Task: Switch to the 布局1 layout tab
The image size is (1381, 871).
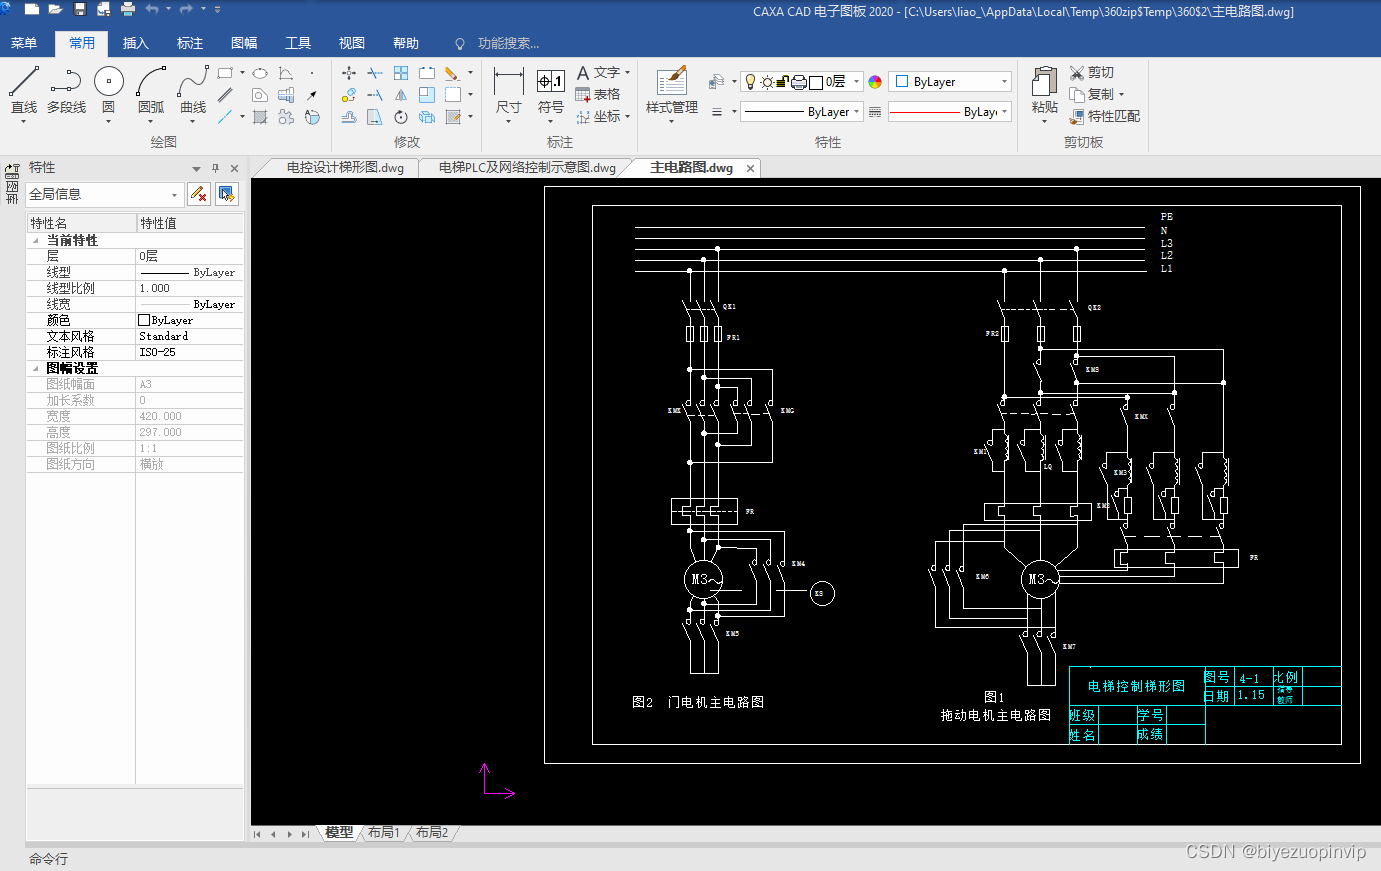Action: click(383, 832)
